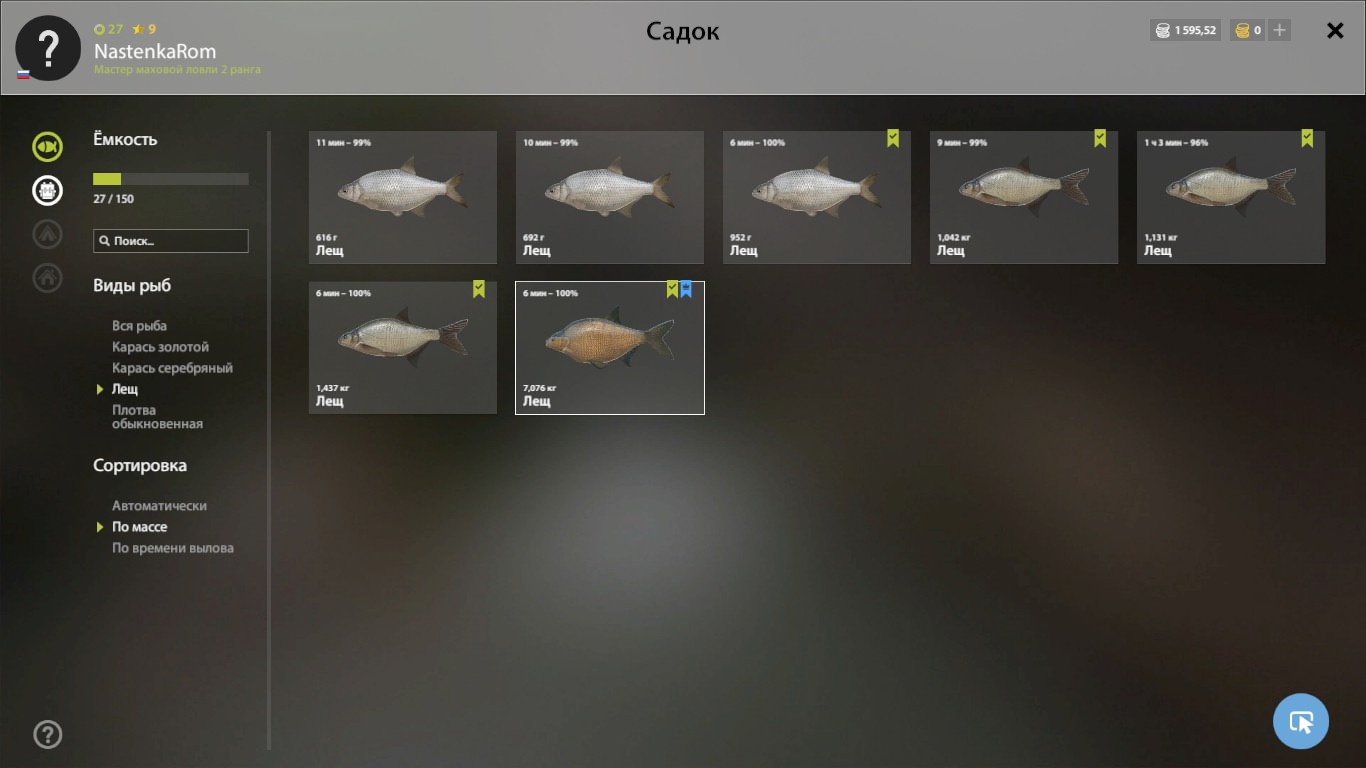The image size is (1366, 768).
Task: Toggle green check mark on 1,437 kg bream
Action: pyautogui.click(x=479, y=289)
